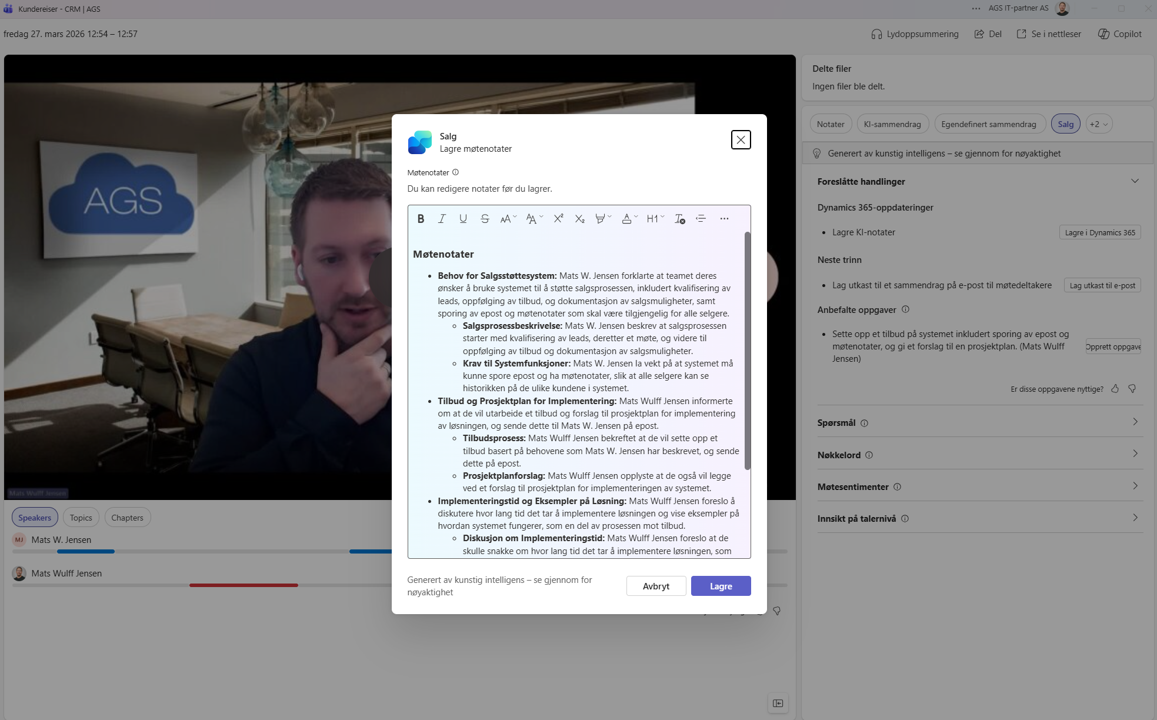This screenshot has width=1157, height=720.
Task: Clear formatting with the eraser-T icon
Action: pos(679,219)
